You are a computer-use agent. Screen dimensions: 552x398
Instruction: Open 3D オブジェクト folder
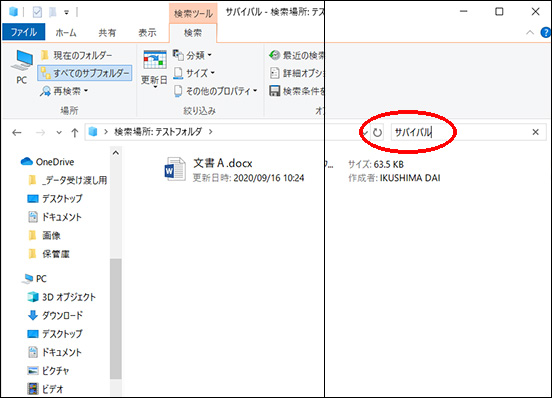(x=61, y=297)
